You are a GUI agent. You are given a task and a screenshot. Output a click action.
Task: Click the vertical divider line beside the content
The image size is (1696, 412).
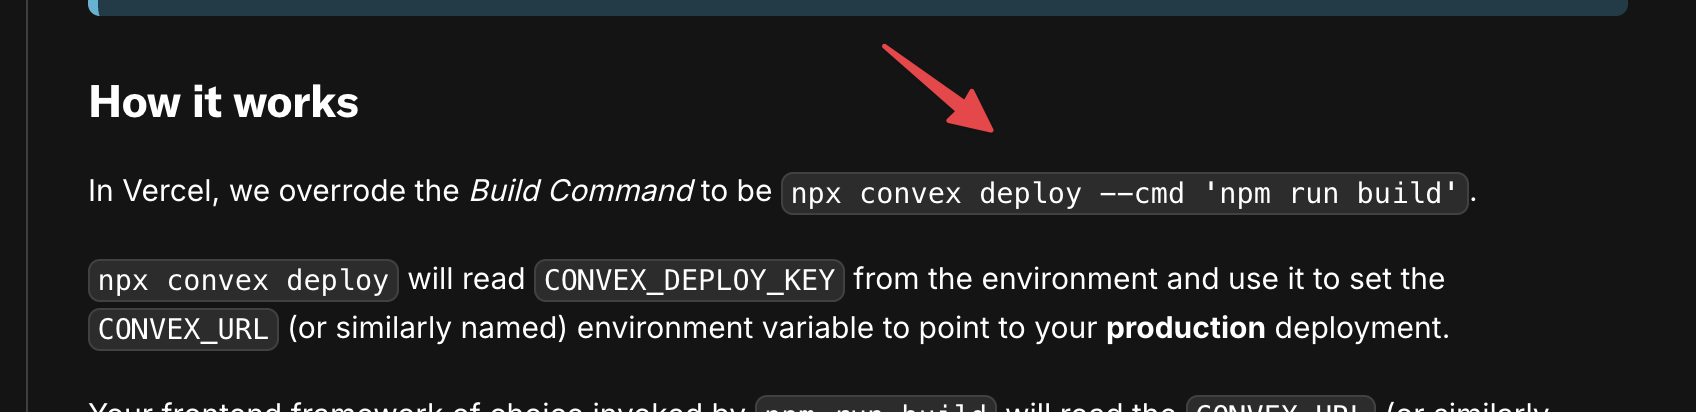tap(28, 206)
